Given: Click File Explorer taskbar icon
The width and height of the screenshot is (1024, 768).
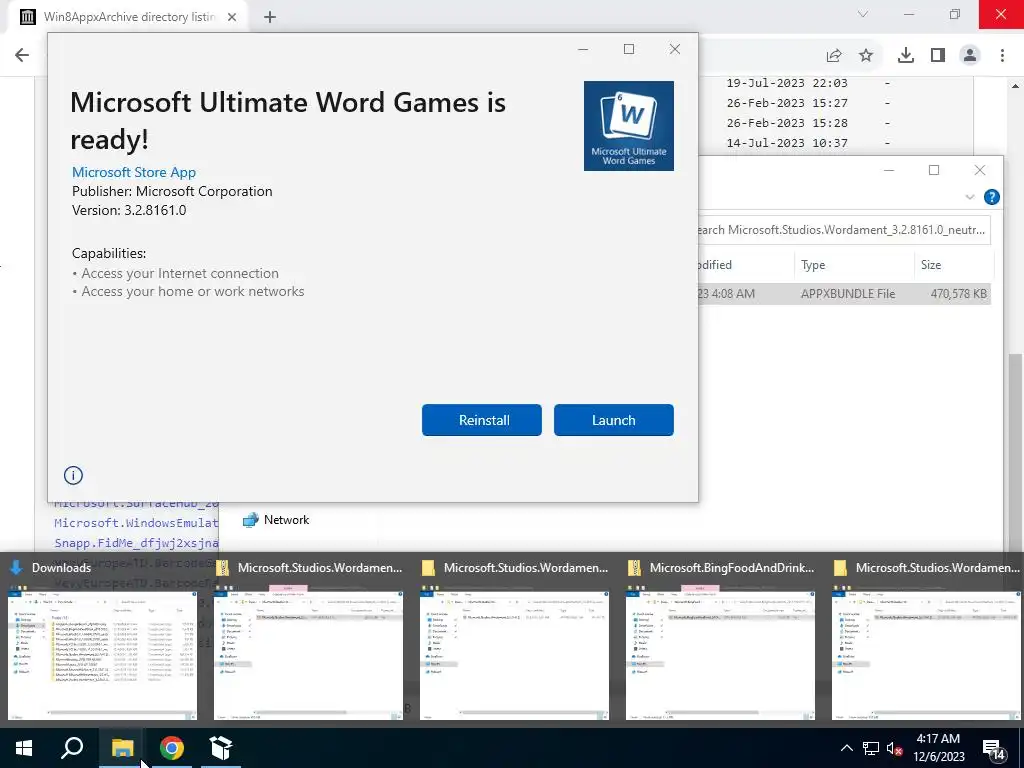Looking at the screenshot, I should [x=122, y=748].
